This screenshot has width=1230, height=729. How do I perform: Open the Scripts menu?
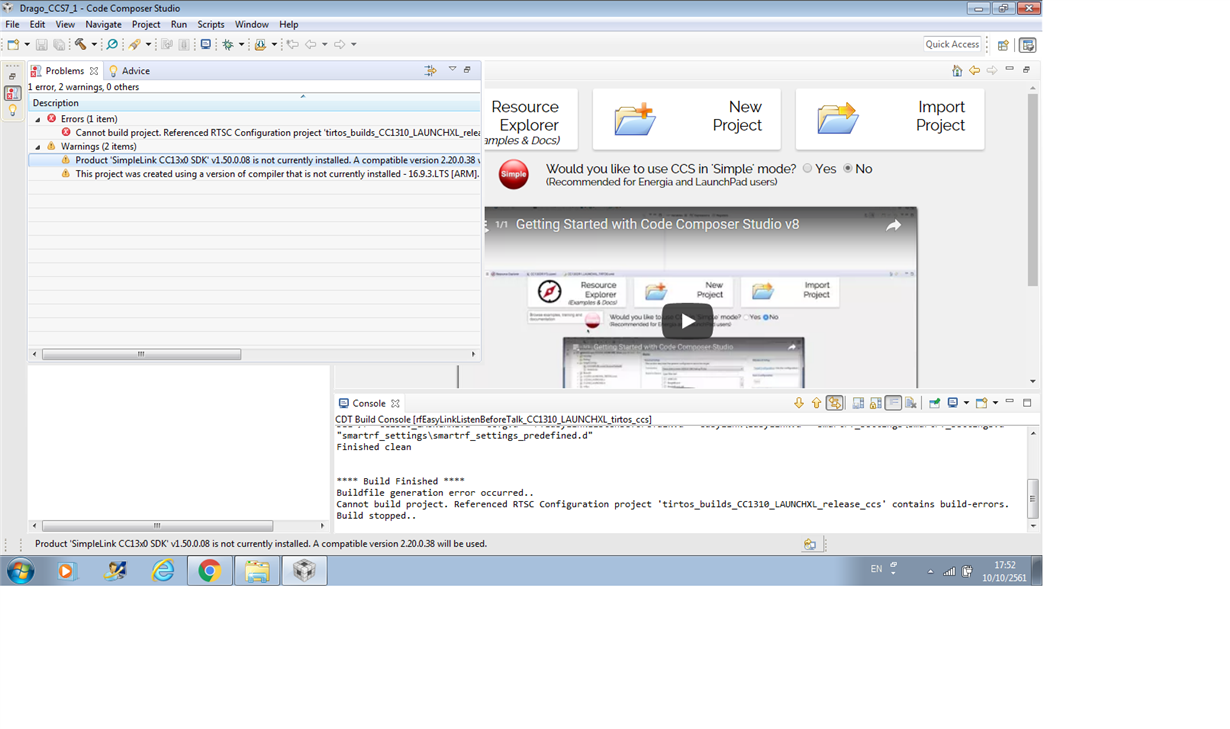211,24
